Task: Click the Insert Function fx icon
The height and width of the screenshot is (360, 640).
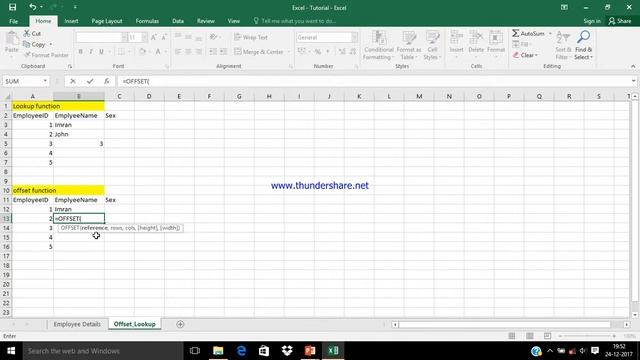Action: click(x=107, y=81)
